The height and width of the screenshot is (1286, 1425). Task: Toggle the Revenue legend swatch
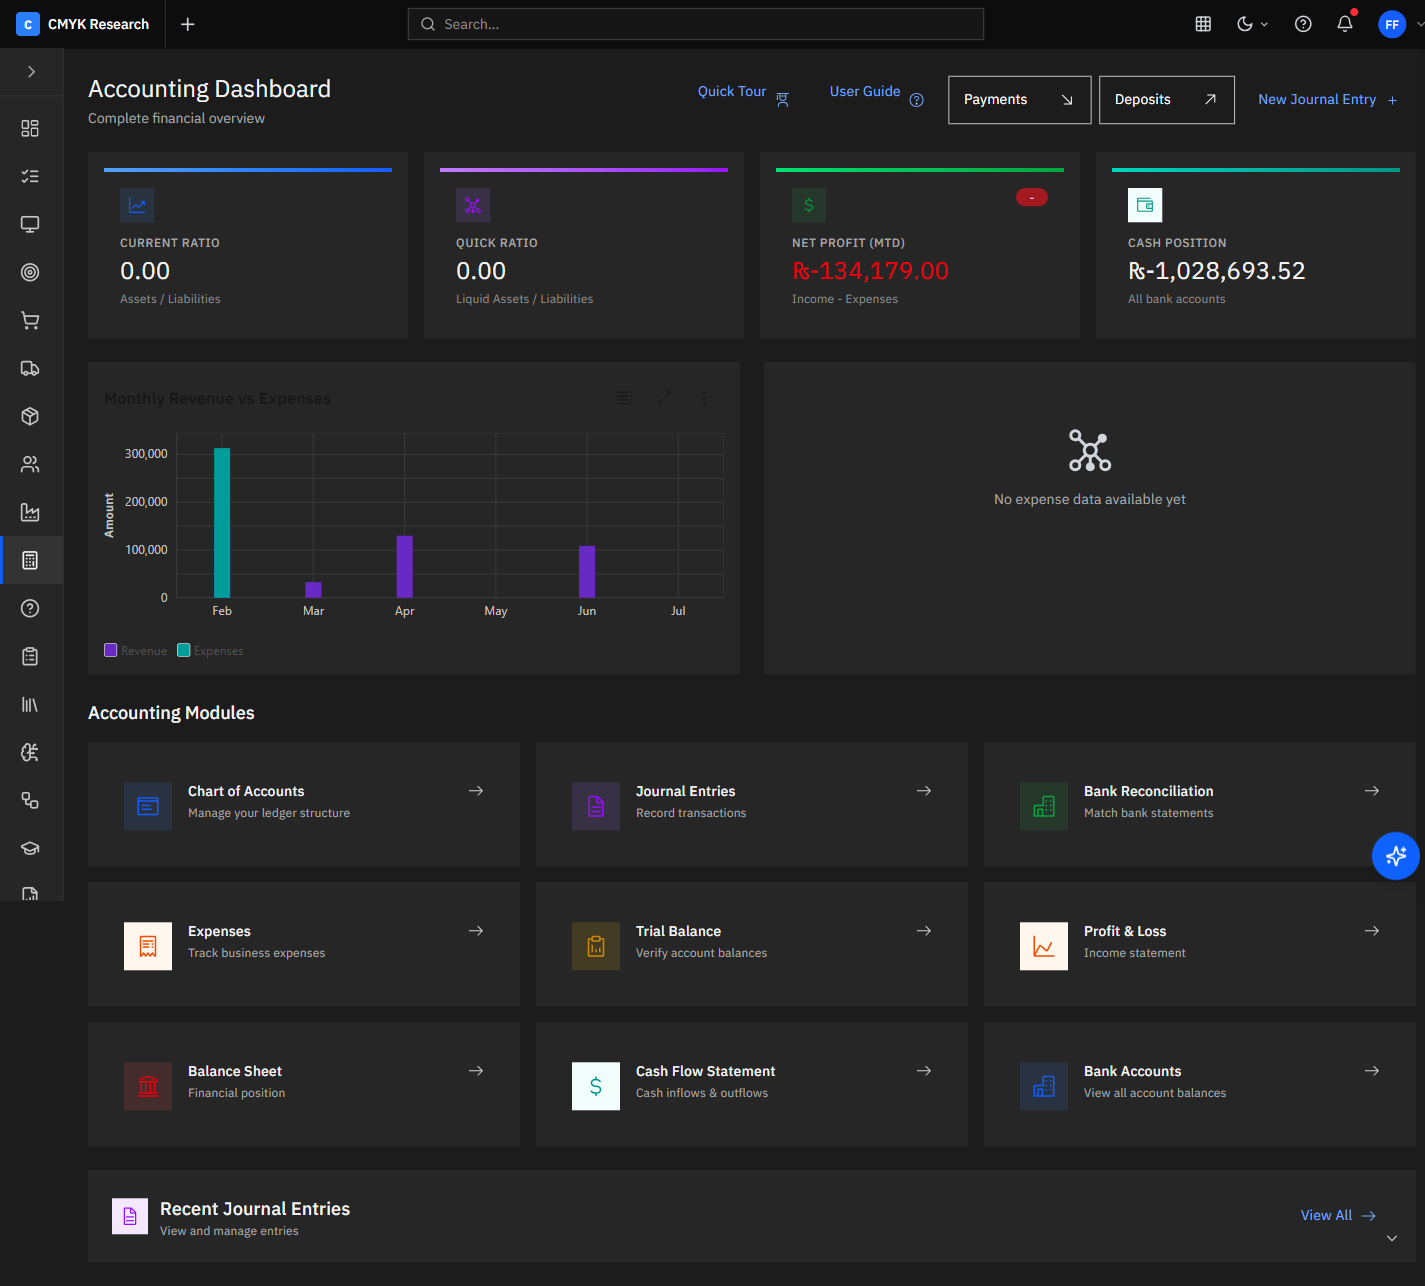click(111, 650)
